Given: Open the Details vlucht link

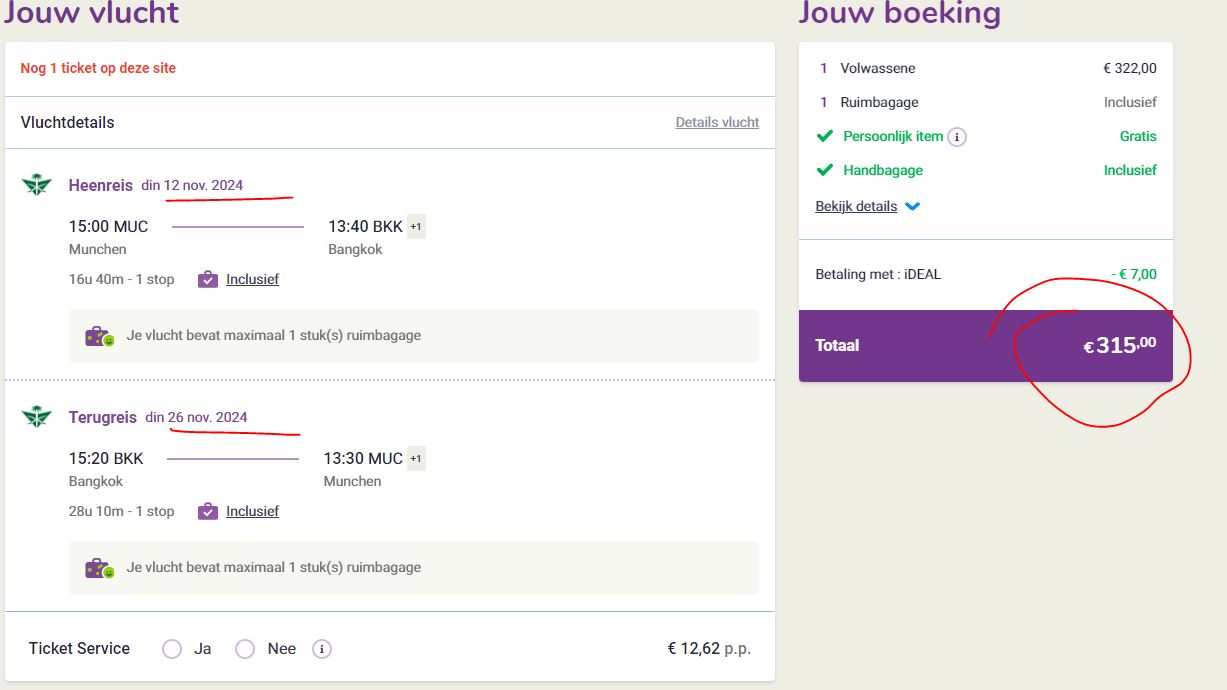Looking at the screenshot, I should (x=717, y=122).
